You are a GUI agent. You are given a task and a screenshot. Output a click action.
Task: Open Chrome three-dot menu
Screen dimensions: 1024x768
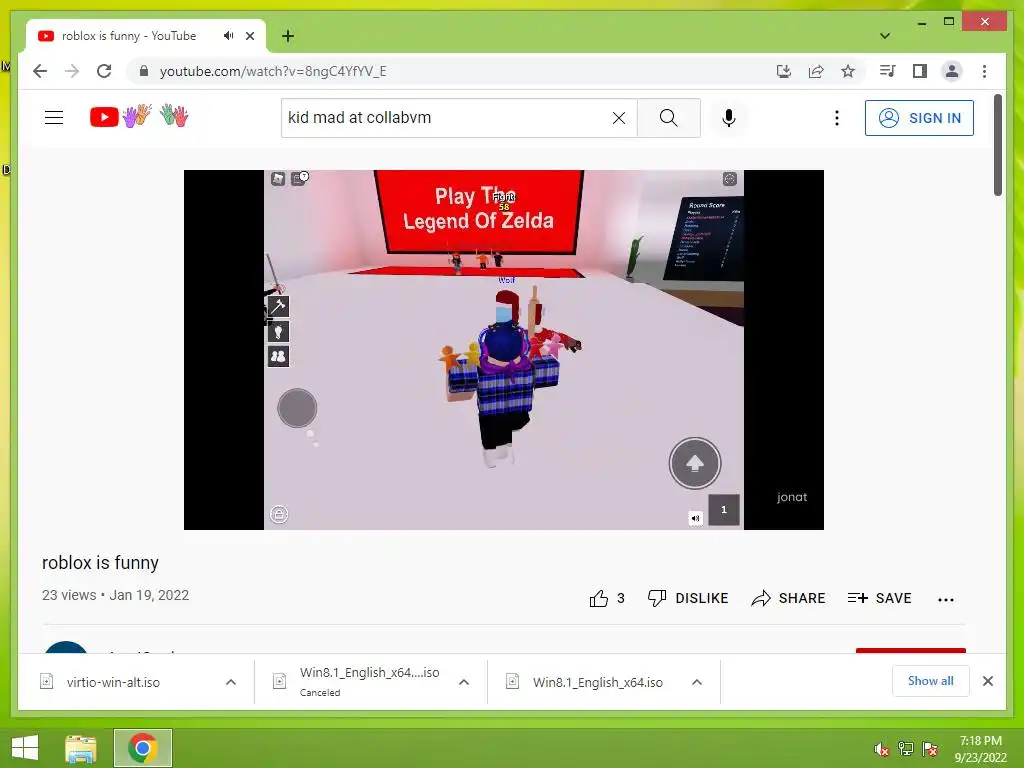pyautogui.click(x=984, y=71)
